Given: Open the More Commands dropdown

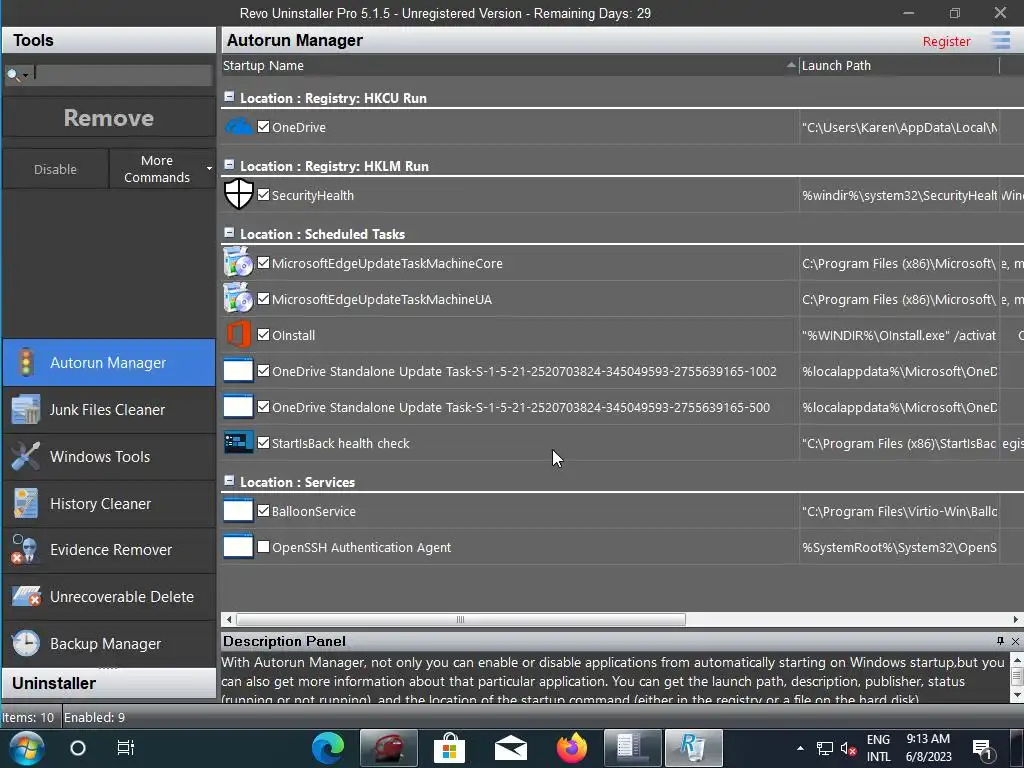Looking at the screenshot, I should [x=162, y=168].
